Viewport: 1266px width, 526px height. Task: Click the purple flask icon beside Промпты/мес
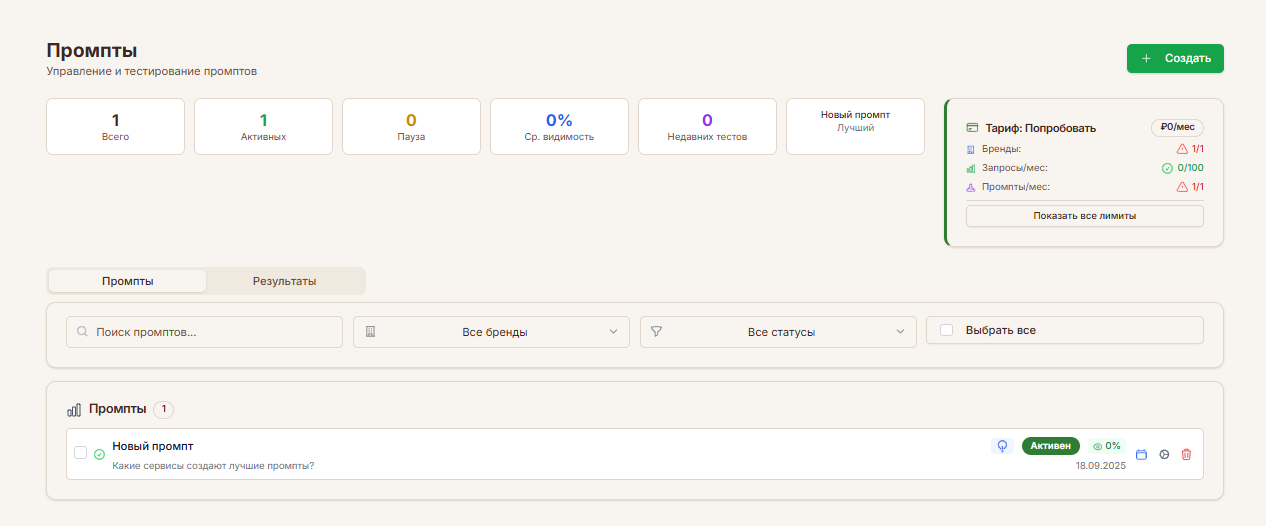click(x=971, y=187)
